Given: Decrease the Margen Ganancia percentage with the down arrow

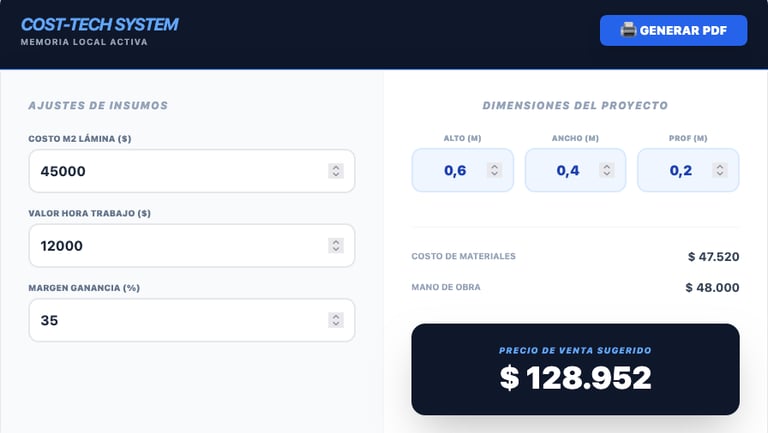Looking at the screenshot, I should pos(336,324).
